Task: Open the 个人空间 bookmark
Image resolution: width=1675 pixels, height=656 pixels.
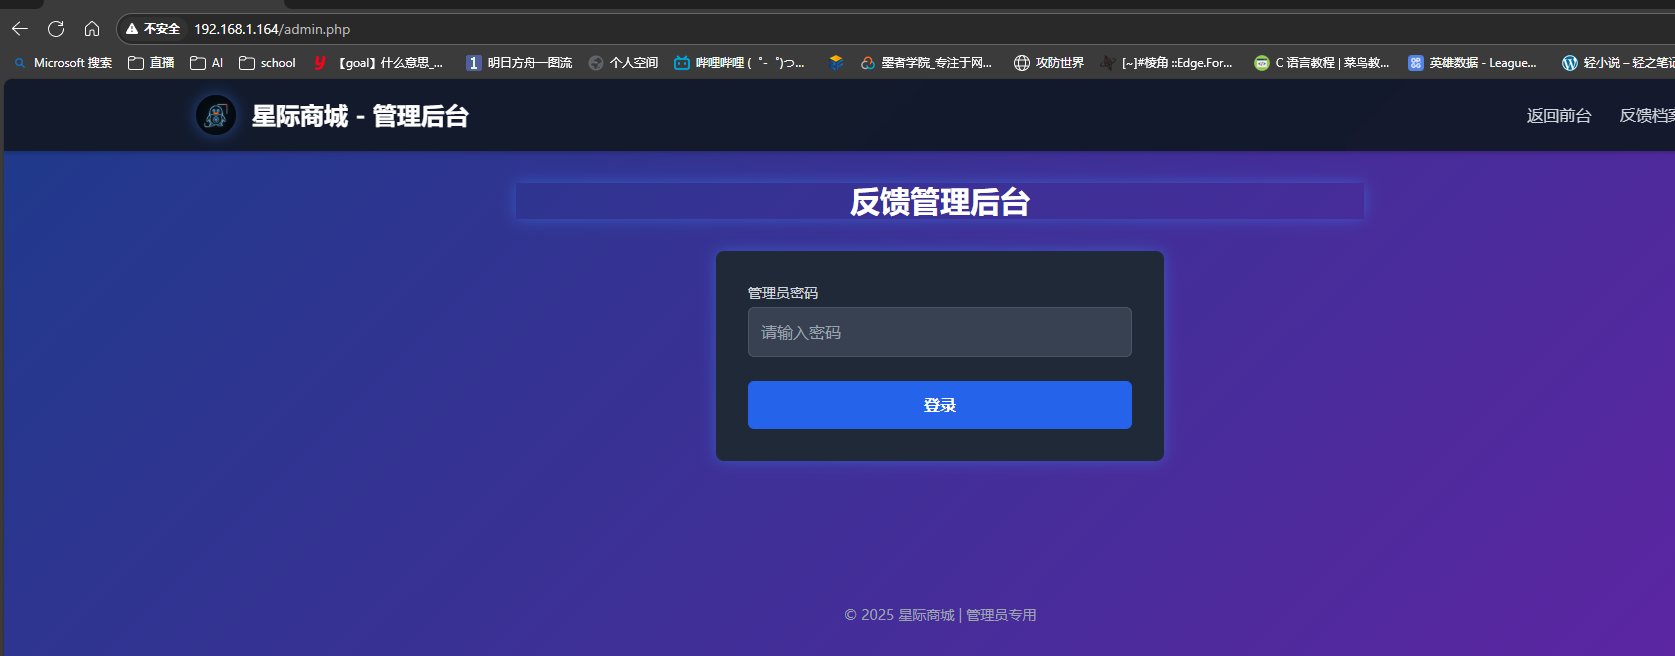Action: (x=623, y=63)
